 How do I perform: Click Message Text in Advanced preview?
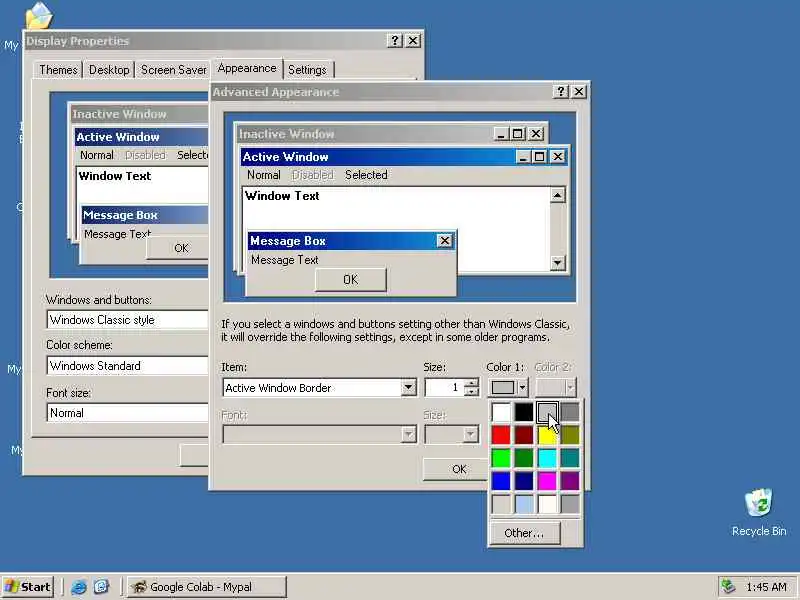[285, 260]
